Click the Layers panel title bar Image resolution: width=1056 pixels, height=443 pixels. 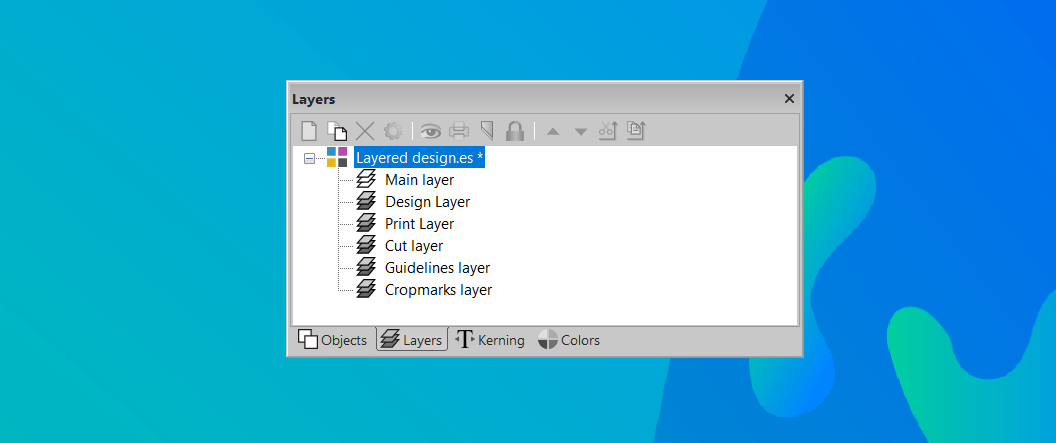544,99
